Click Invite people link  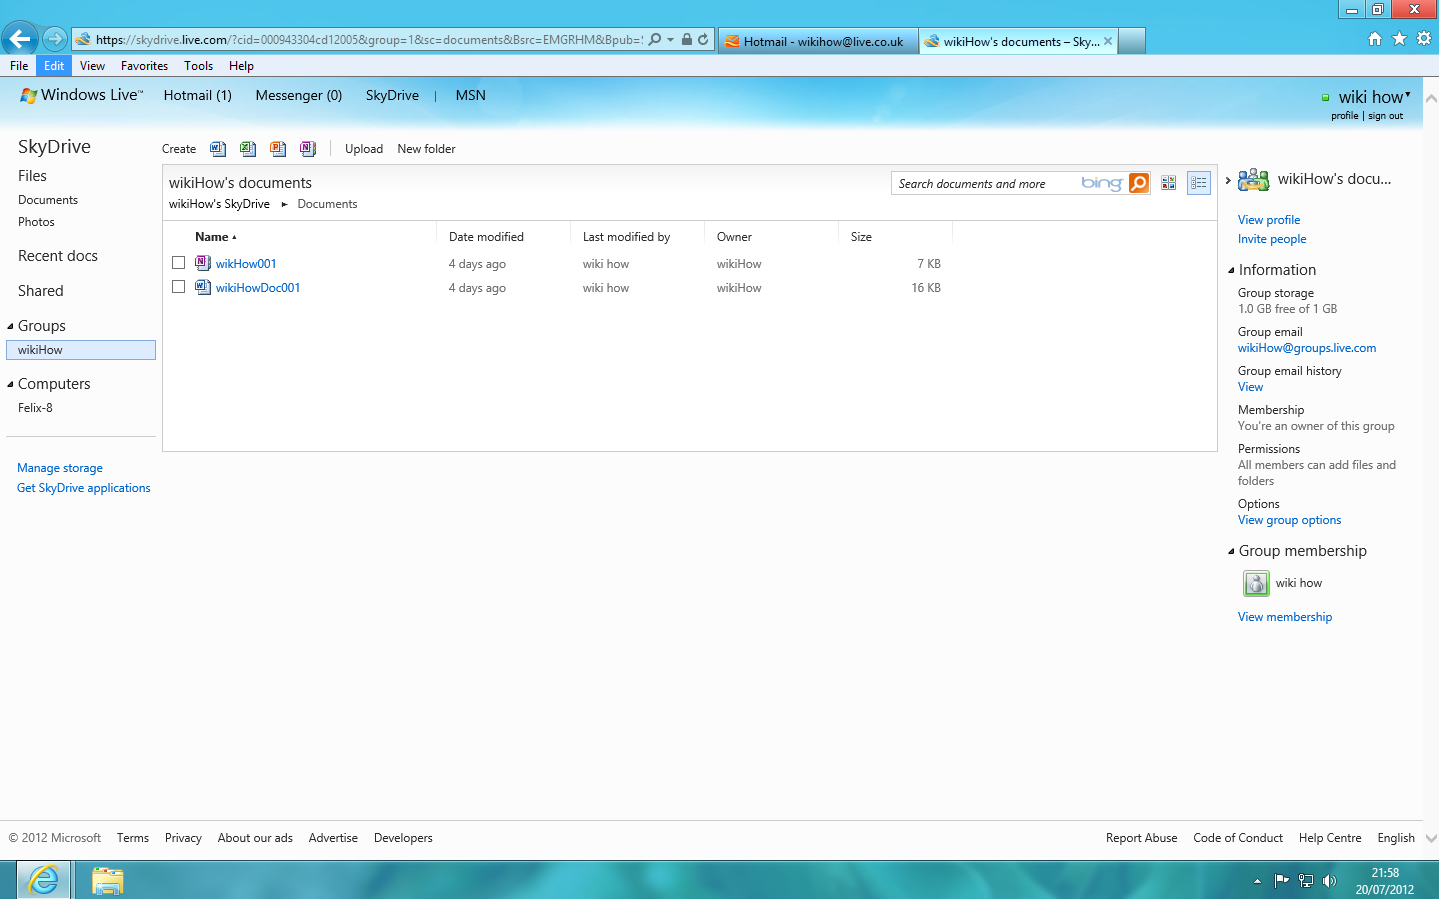(1272, 239)
